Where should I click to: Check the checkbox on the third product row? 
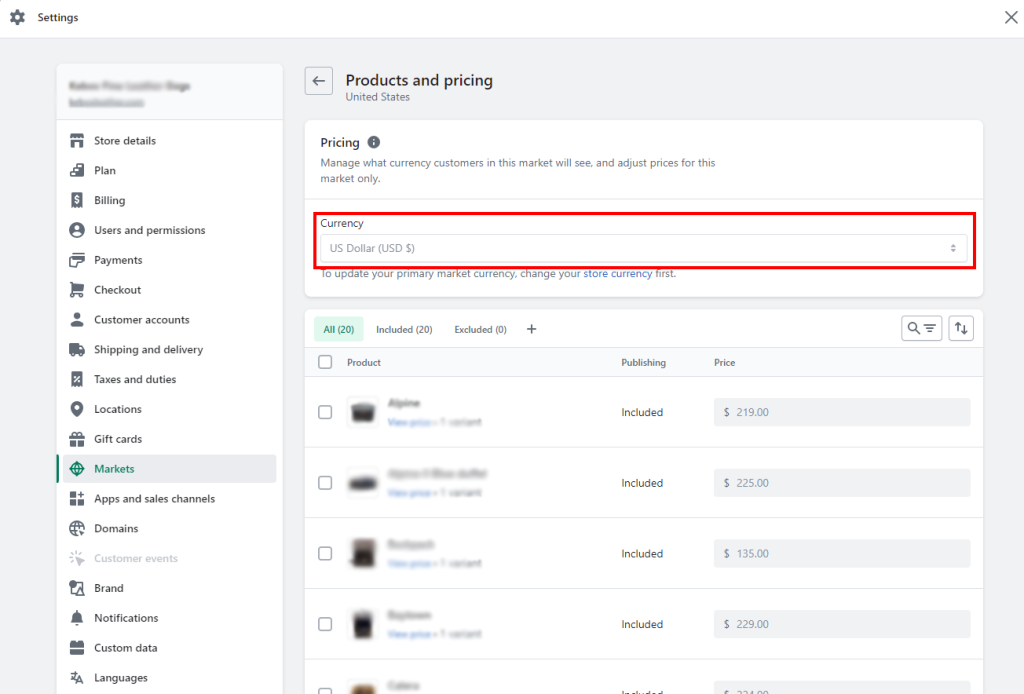[x=325, y=553]
